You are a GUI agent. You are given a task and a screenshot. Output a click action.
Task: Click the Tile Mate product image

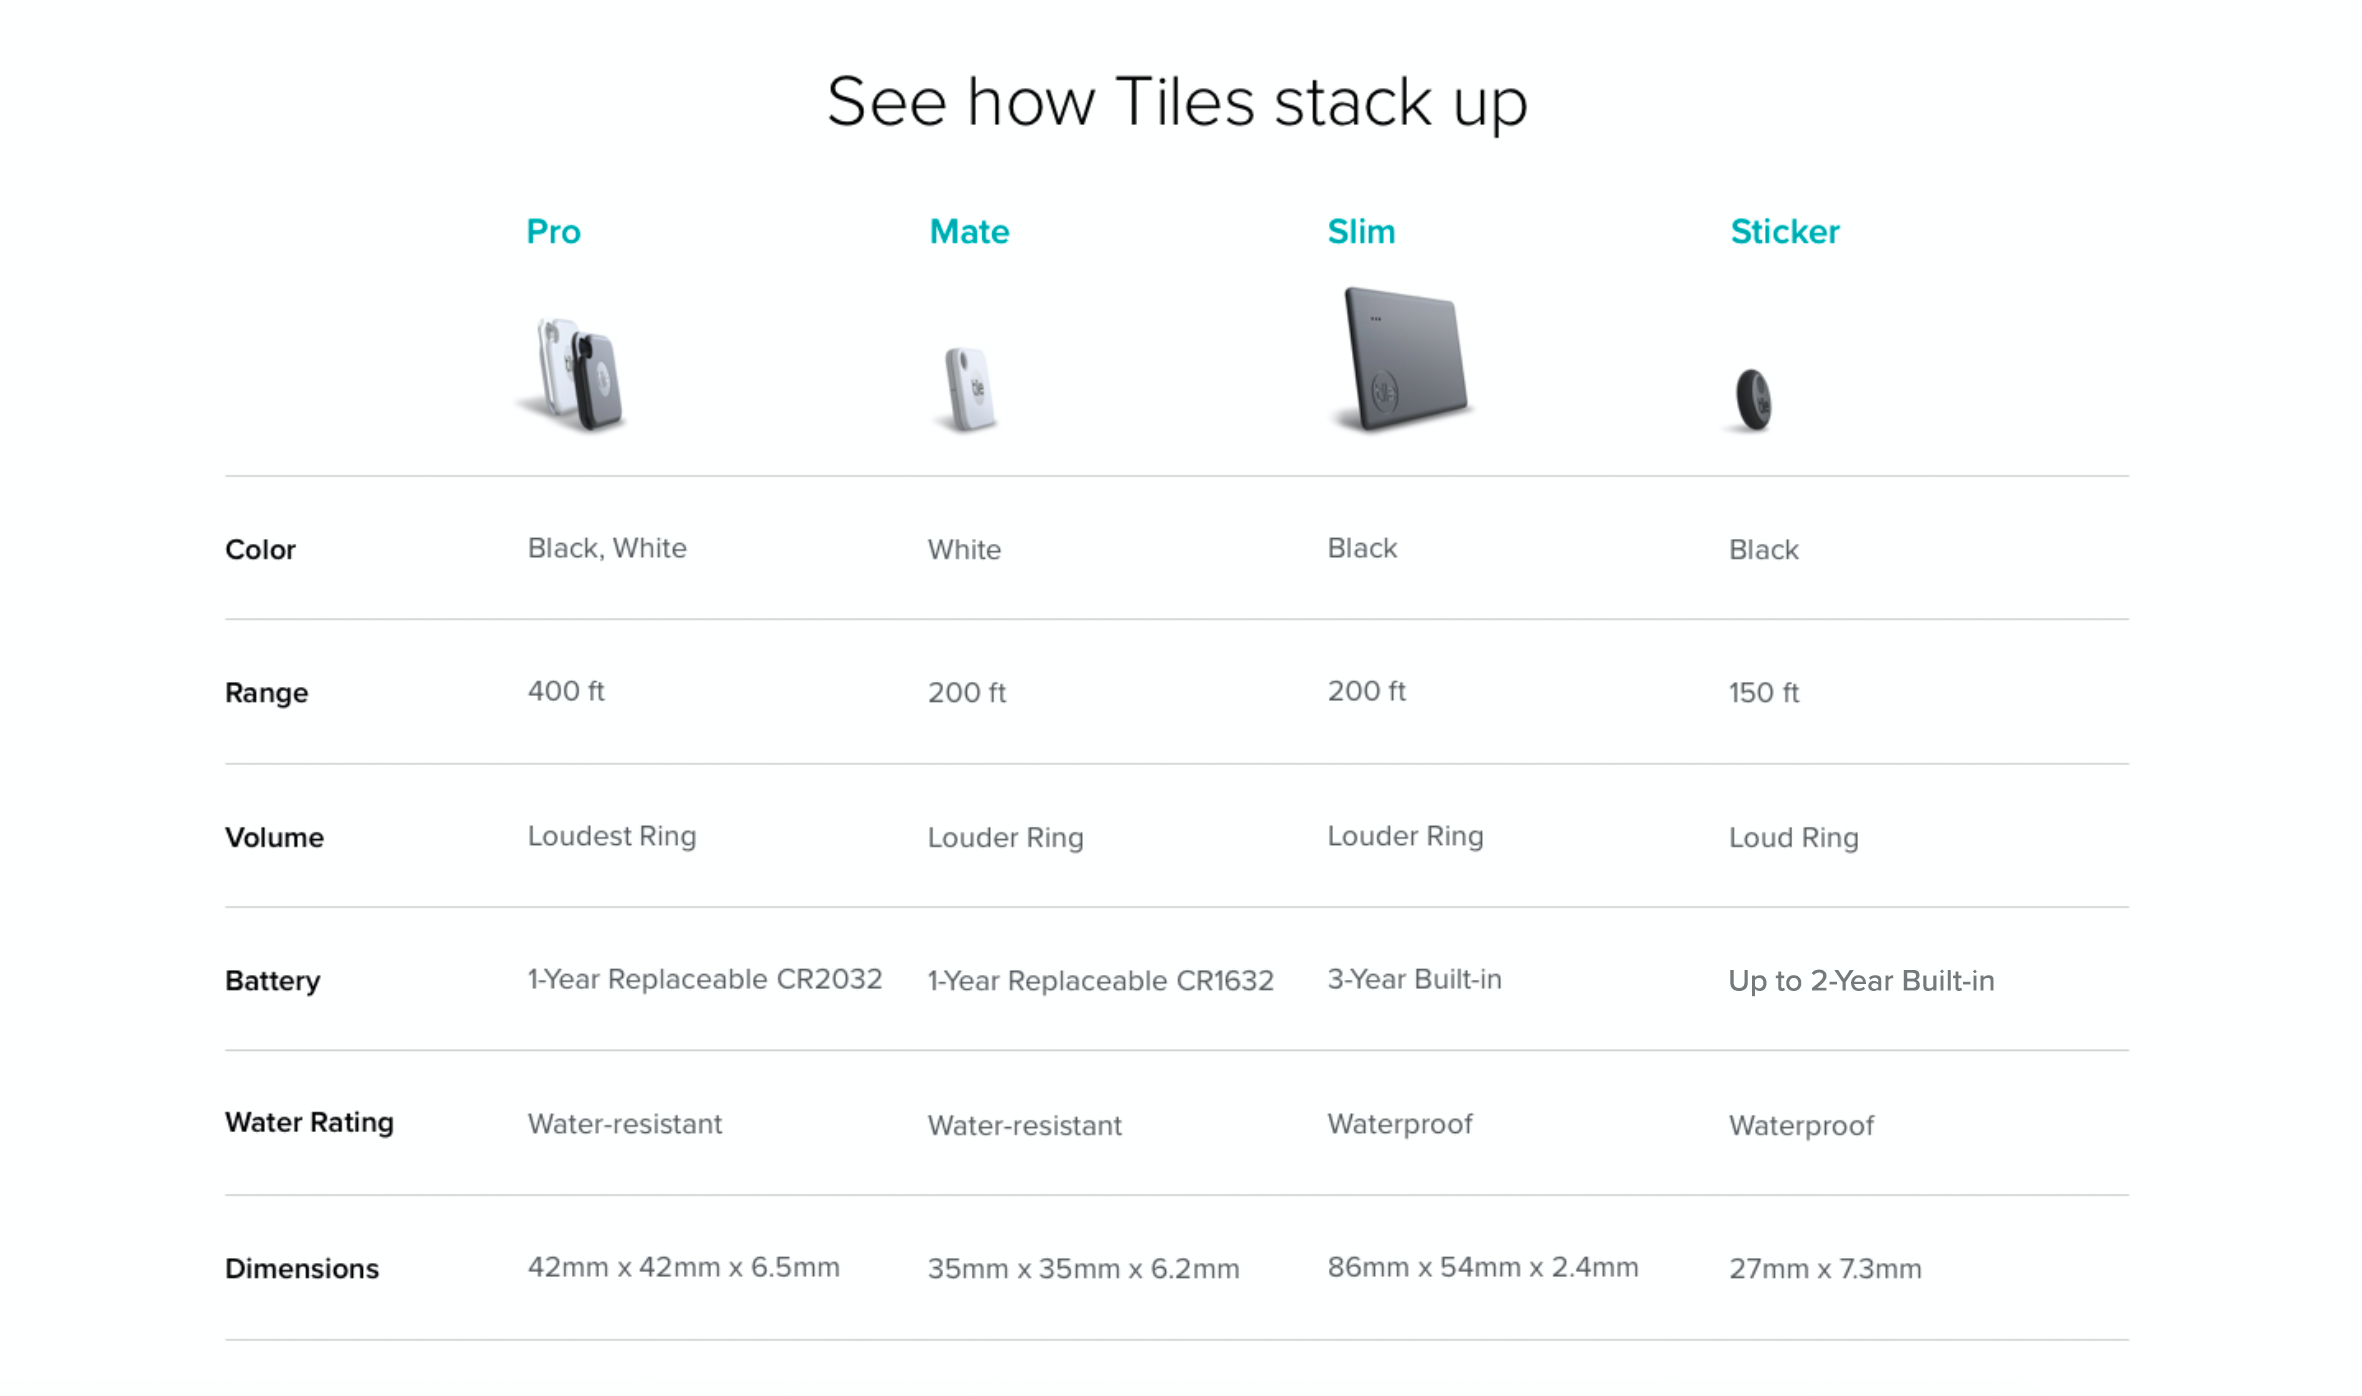point(970,389)
